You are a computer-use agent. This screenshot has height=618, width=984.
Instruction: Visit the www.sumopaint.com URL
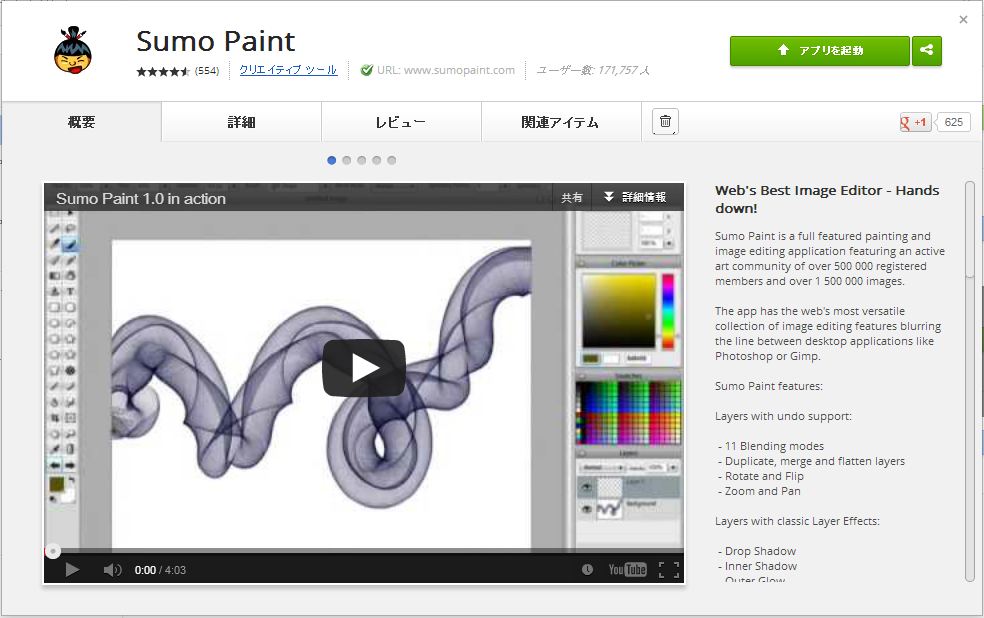tap(446, 70)
